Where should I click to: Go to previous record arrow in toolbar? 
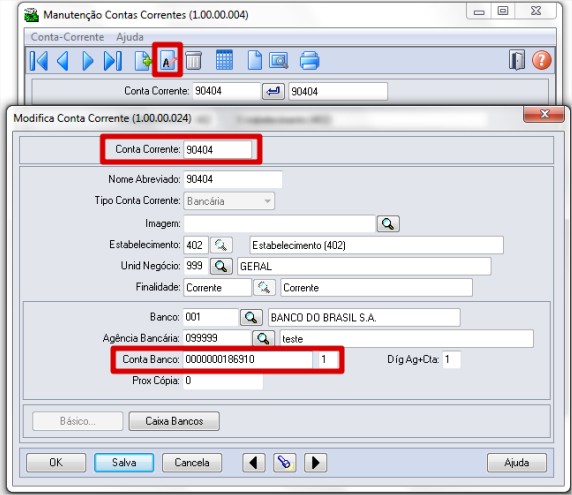[x=63, y=61]
